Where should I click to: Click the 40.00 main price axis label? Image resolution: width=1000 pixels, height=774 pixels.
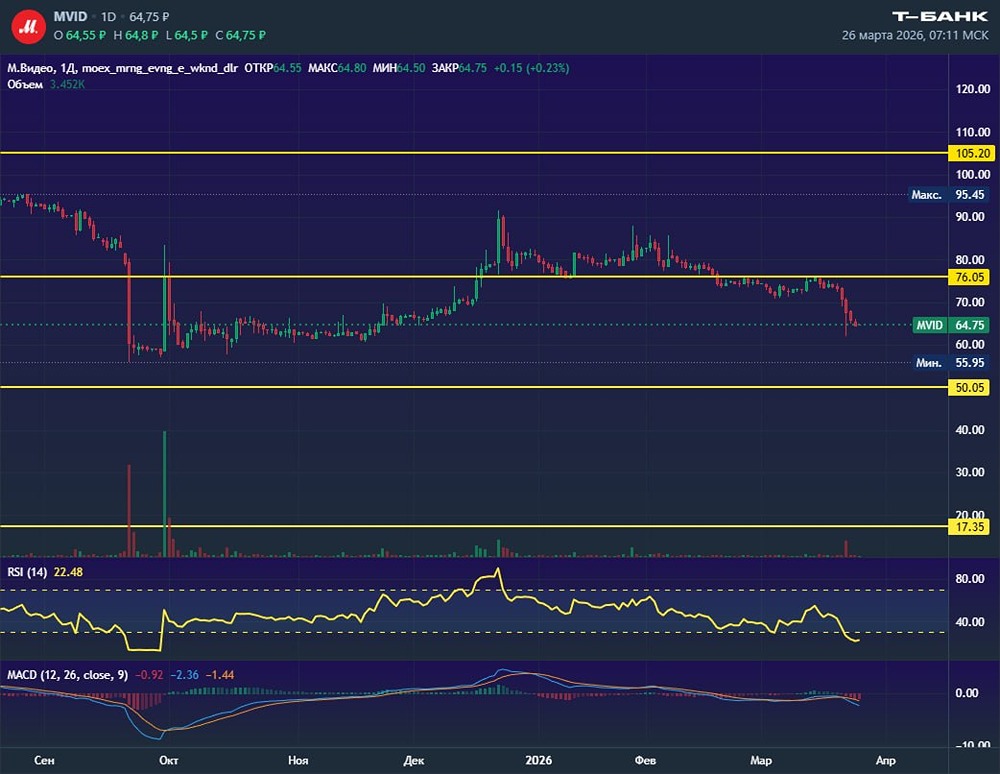tap(970, 430)
